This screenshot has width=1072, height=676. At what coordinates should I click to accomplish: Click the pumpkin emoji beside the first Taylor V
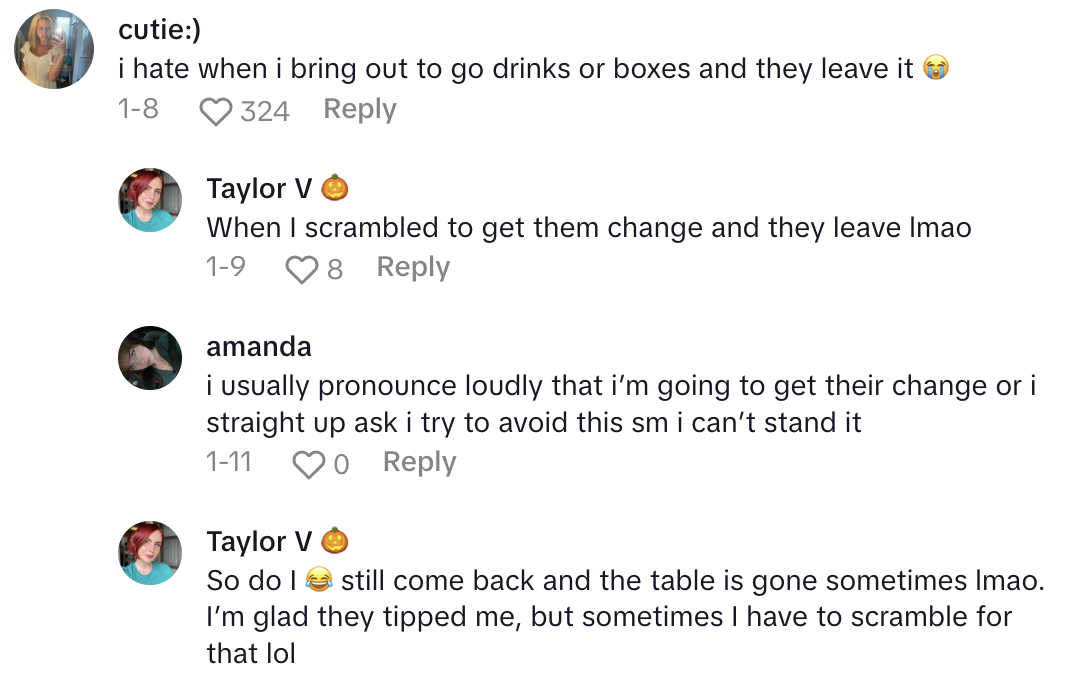pos(335,188)
